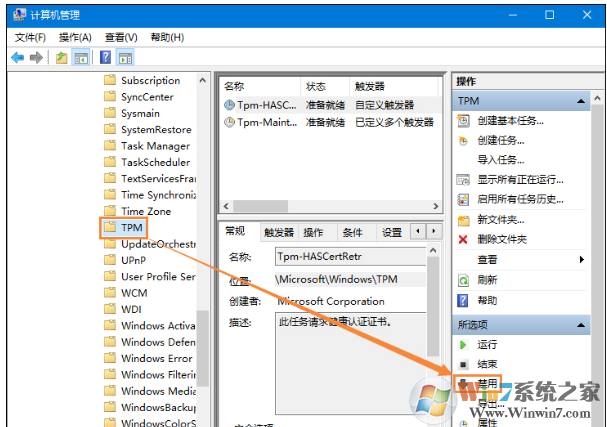Click the task list horizontal scrollbar thumb
This screenshot has width=607, height=427.
260,206
